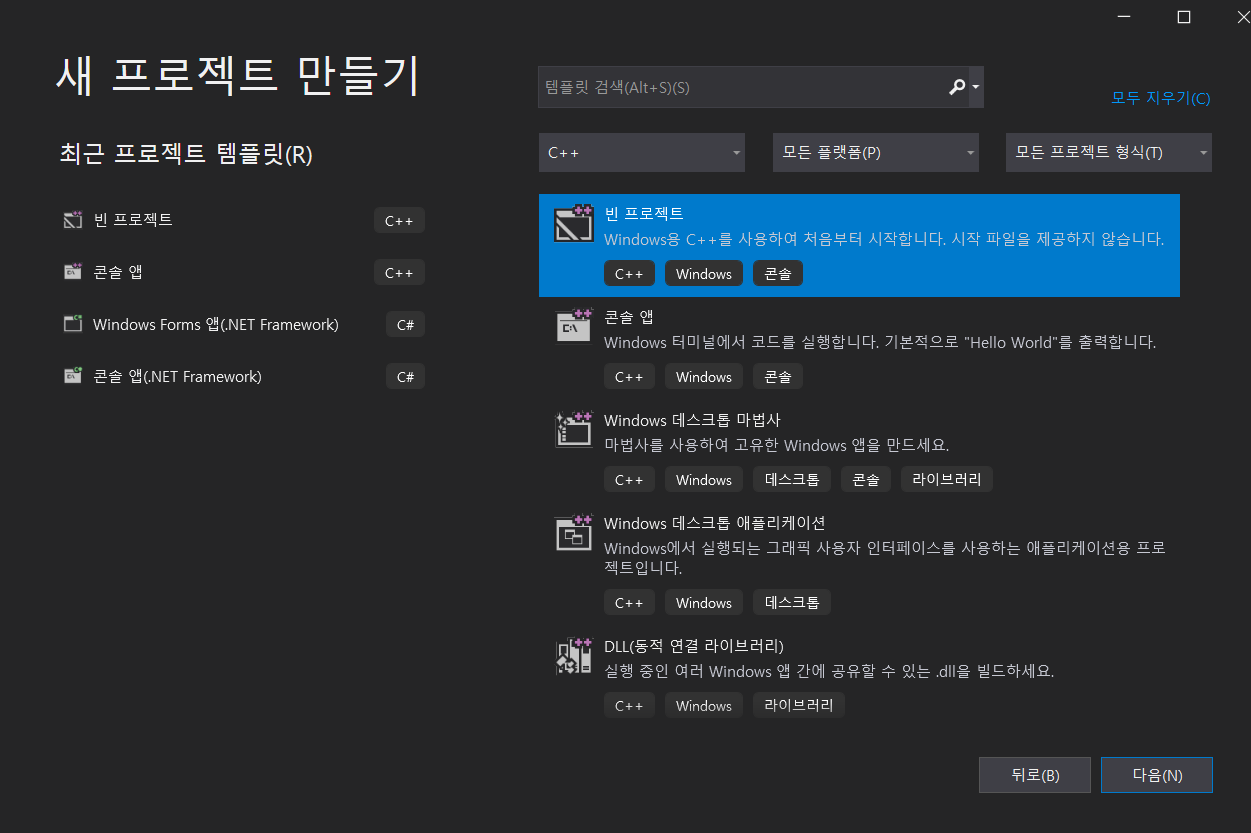Maximize the new project dialog window
The height and width of the screenshot is (833, 1251).
1184,17
